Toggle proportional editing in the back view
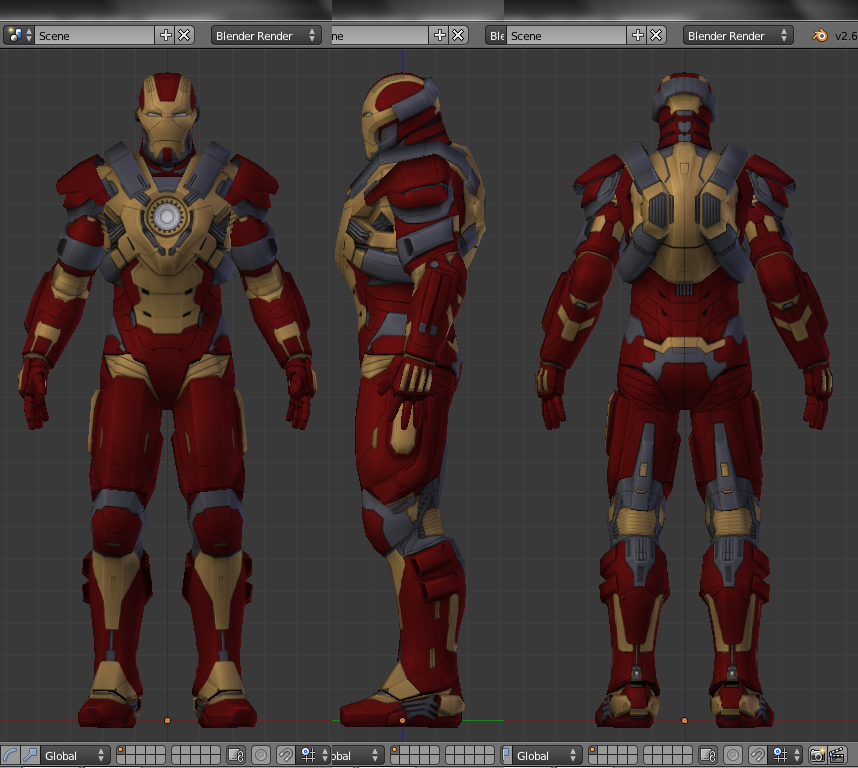 click(733, 755)
